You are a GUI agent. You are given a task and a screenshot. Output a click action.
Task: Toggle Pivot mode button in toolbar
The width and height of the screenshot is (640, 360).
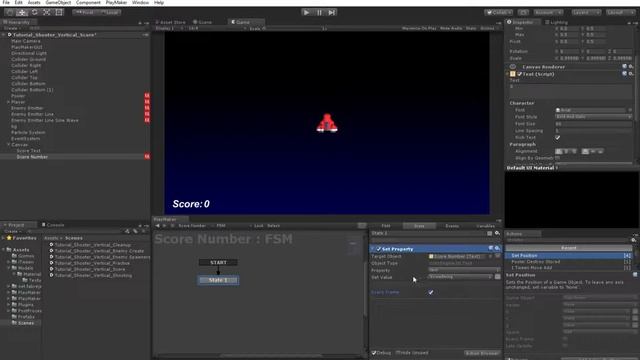tap(85, 12)
